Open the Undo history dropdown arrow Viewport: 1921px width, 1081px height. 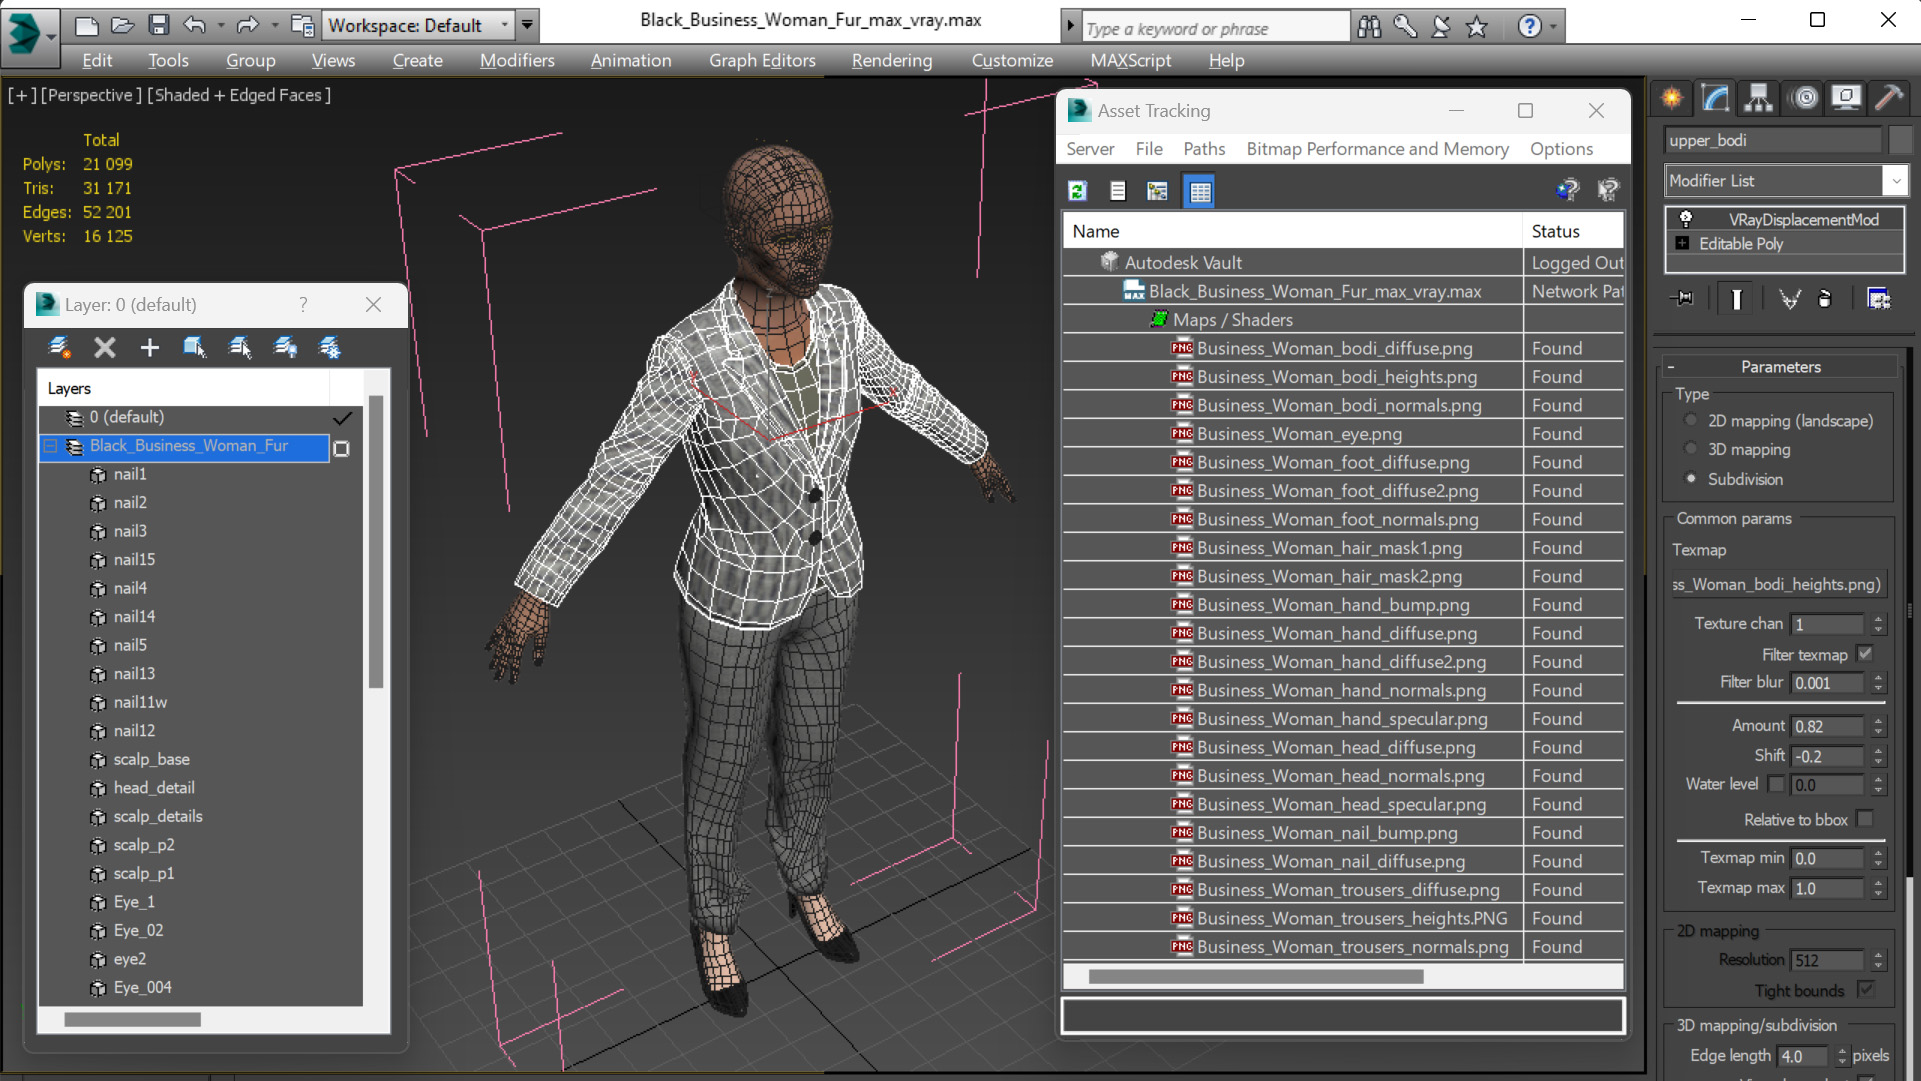point(220,25)
